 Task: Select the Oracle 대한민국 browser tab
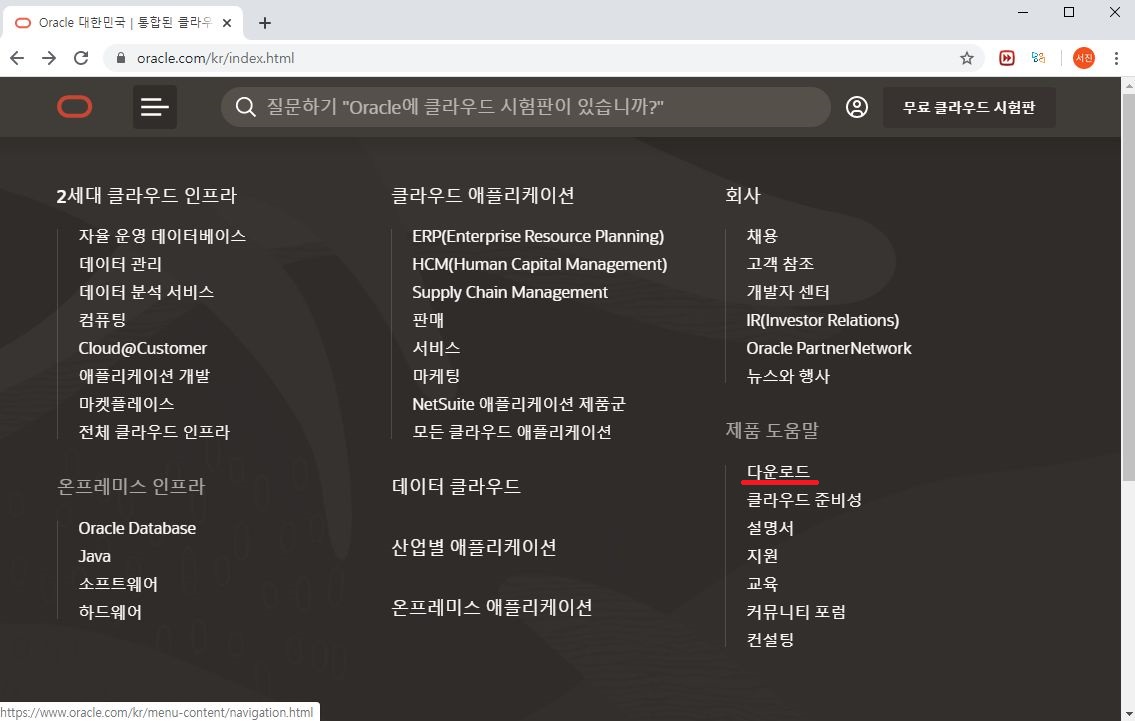pos(123,23)
